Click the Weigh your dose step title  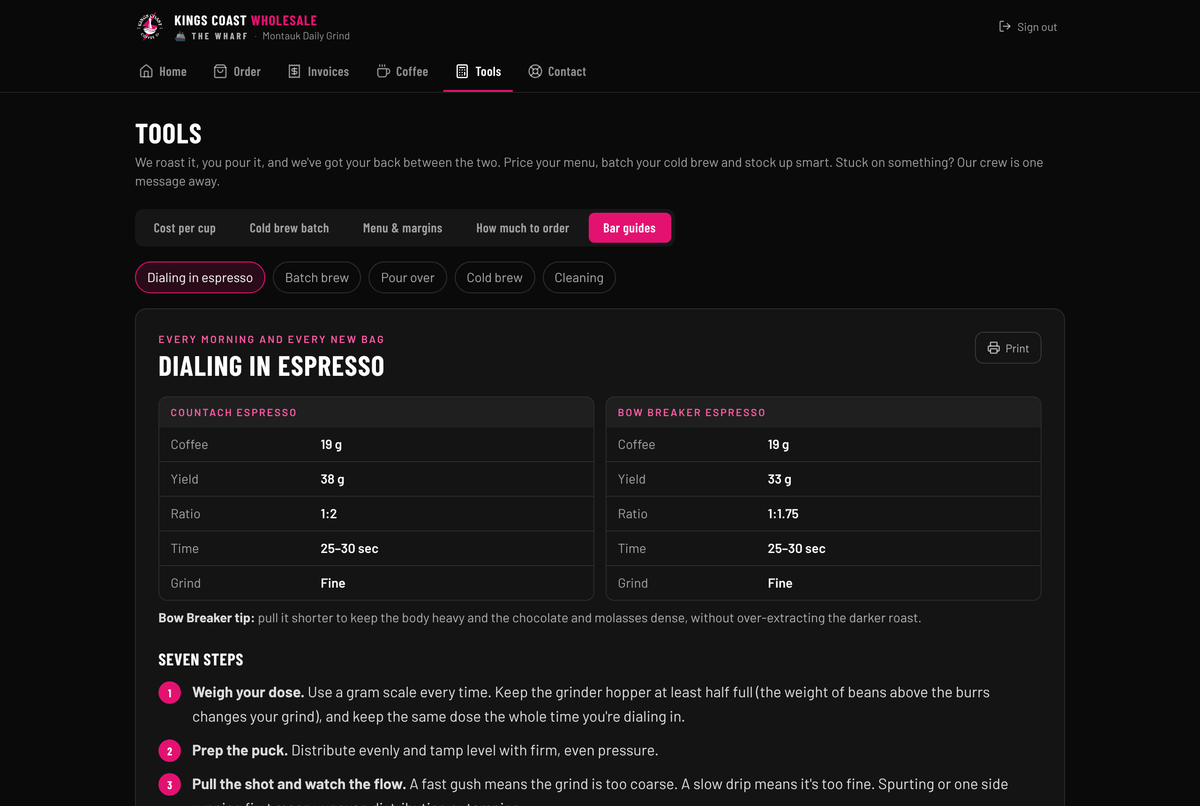(248, 692)
